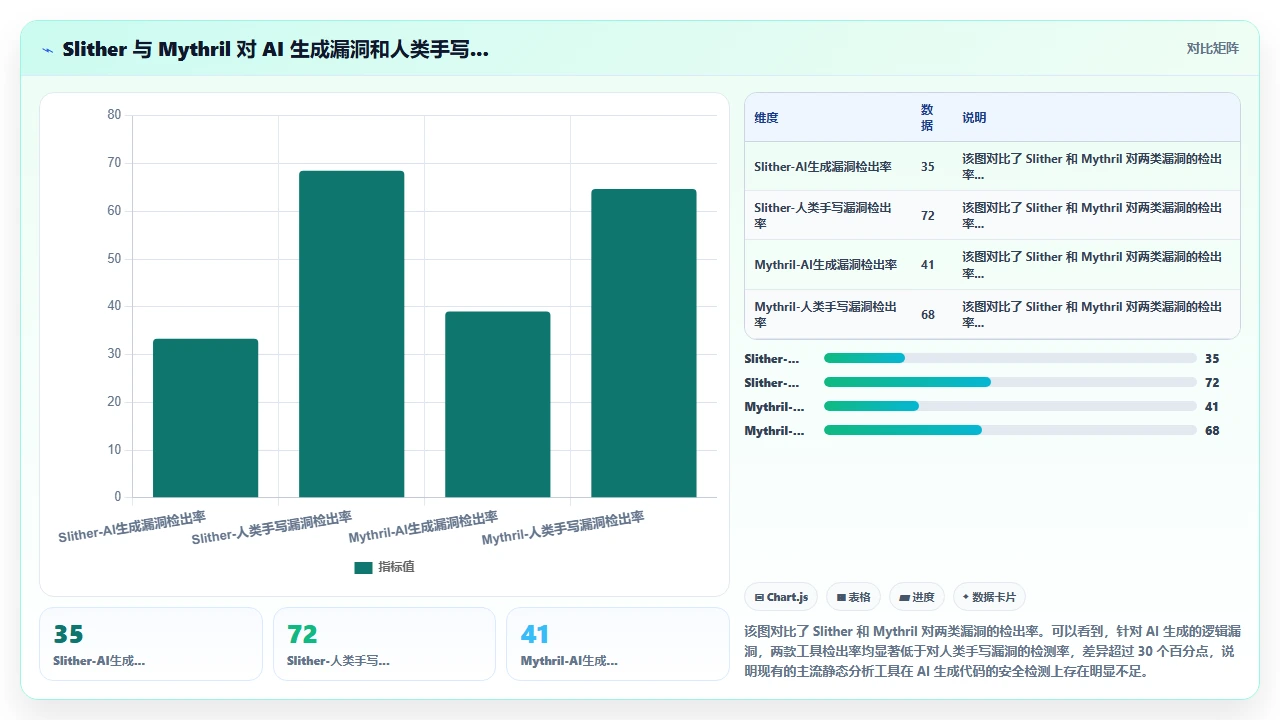Viewport: 1280px width, 720px height.
Task: Click the chart bar for Mythril-人类手写漏洞检出率
Action: [644, 343]
